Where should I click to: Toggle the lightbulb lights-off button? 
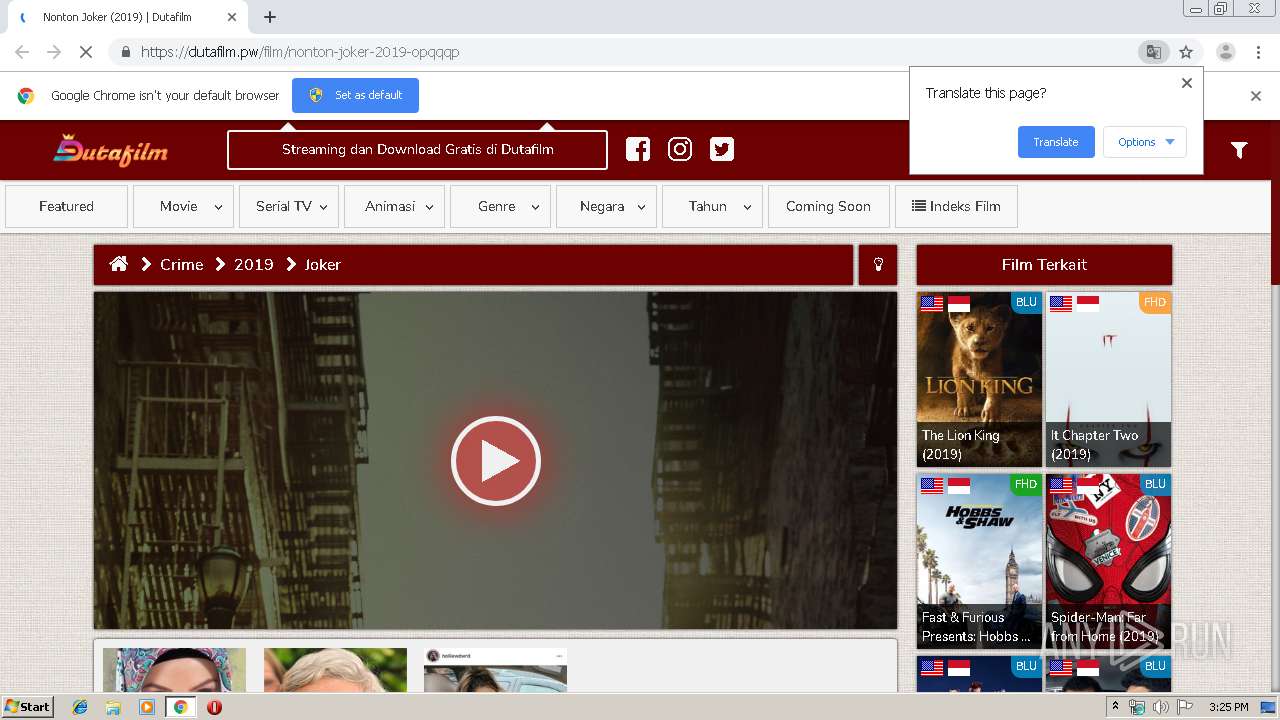(878, 265)
